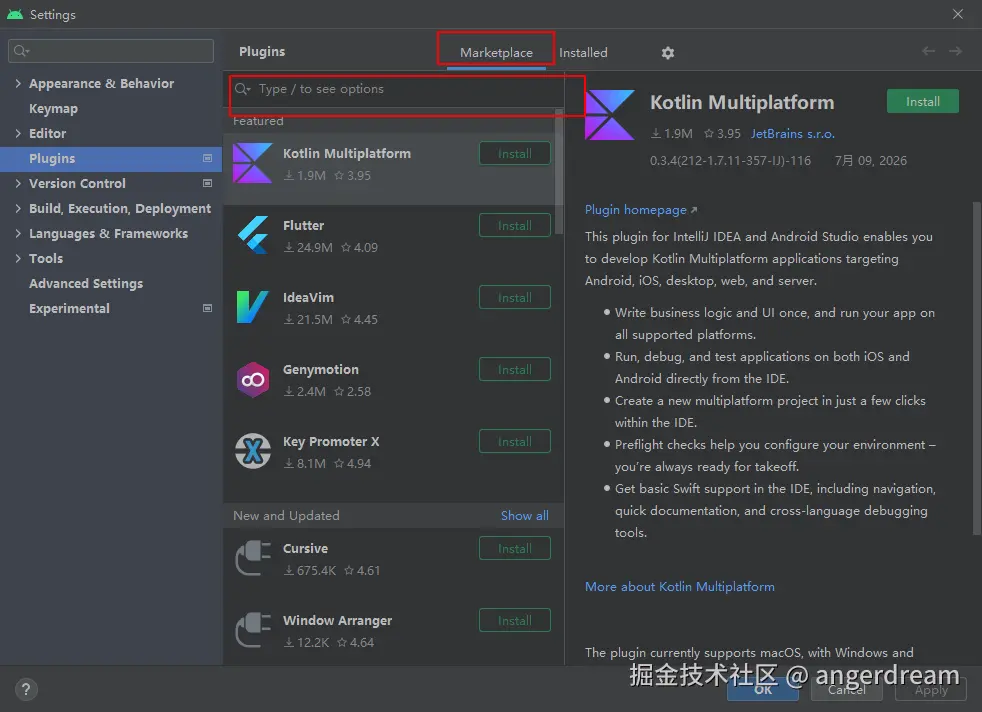Viewport: 982px width, 712px height.
Task: Select the Flutter plugin name
Action: (303, 225)
